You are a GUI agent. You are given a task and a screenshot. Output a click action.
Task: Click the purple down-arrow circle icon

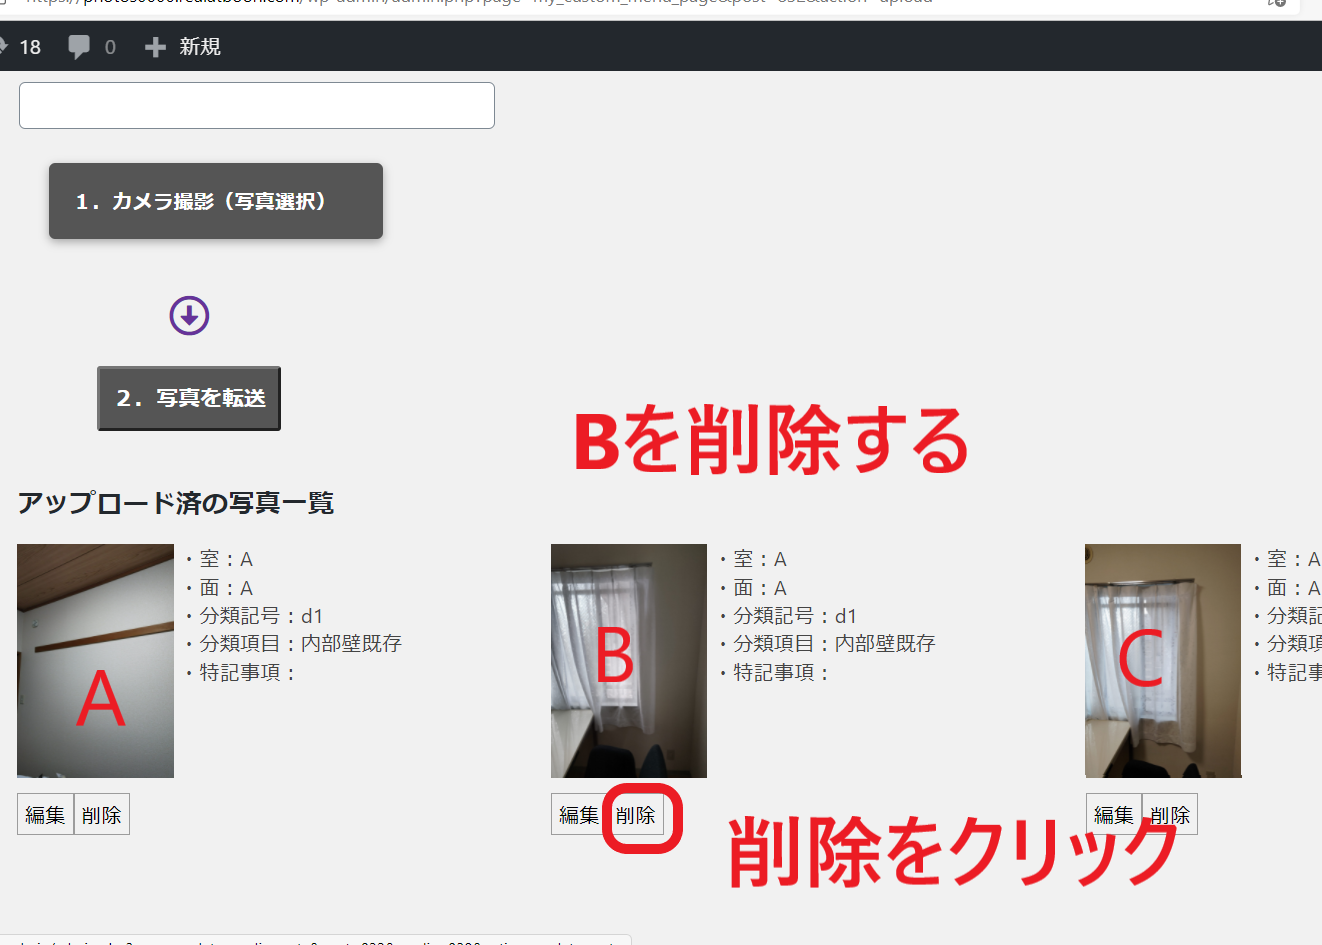point(189,315)
